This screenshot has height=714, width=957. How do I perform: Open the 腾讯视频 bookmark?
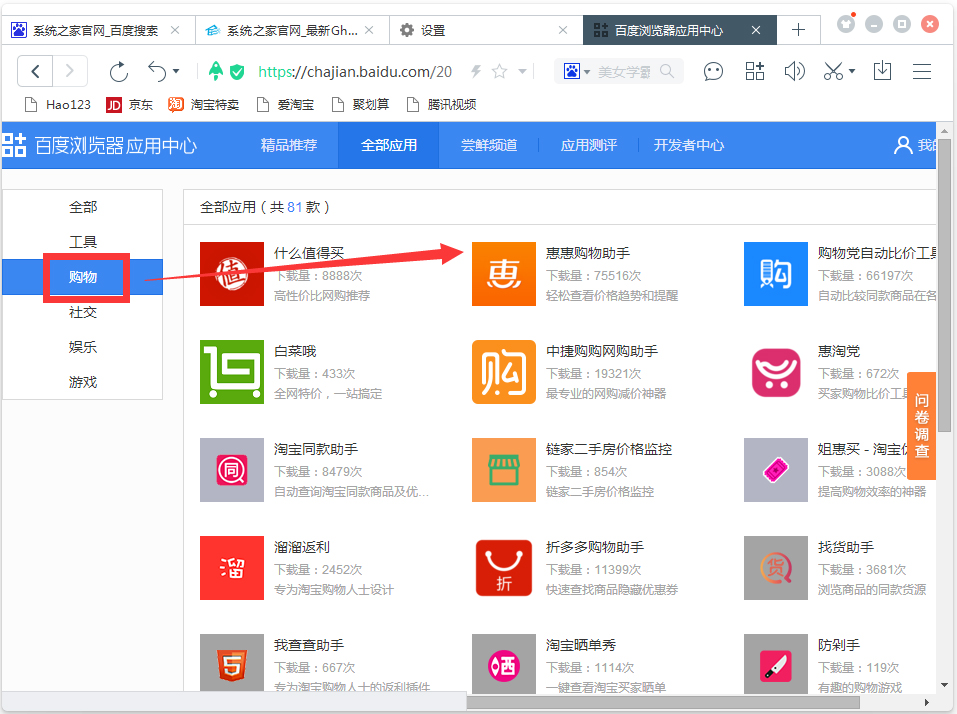tap(442, 105)
